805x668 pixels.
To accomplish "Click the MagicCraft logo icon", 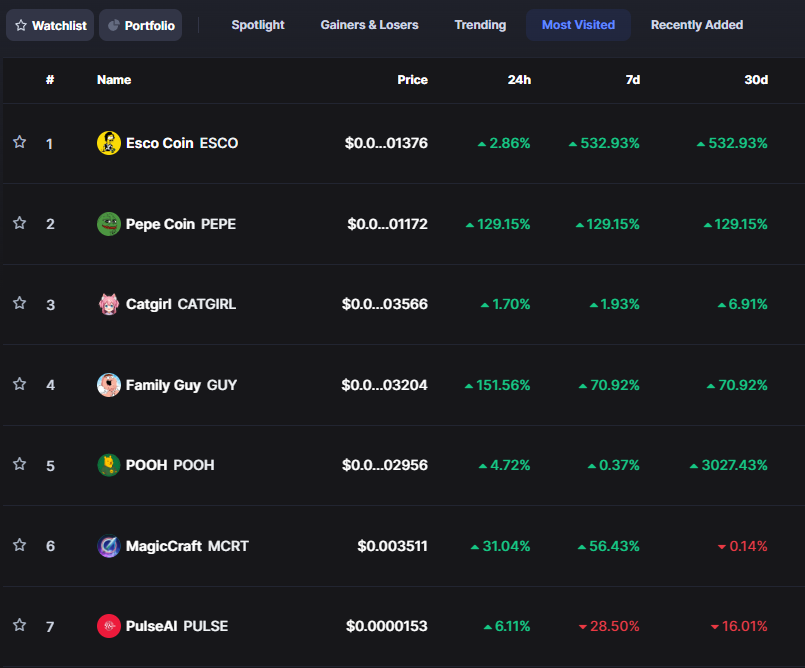I will coord(109,546).
